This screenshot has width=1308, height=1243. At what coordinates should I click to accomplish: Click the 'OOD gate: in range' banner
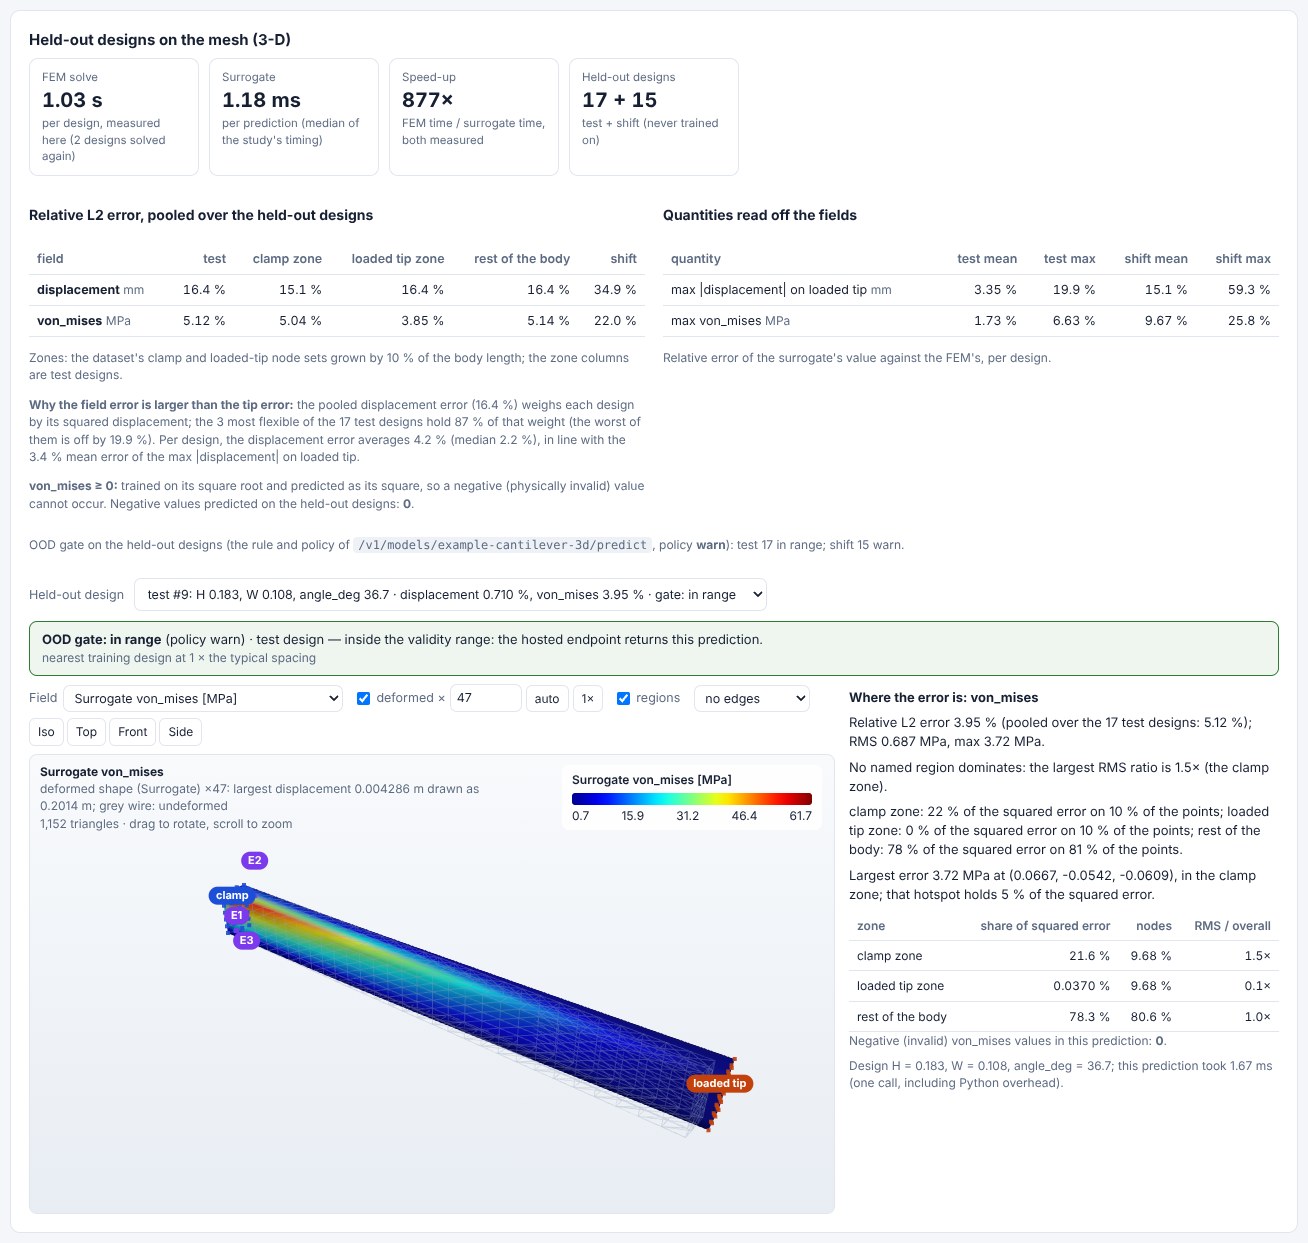coord(654,648)
